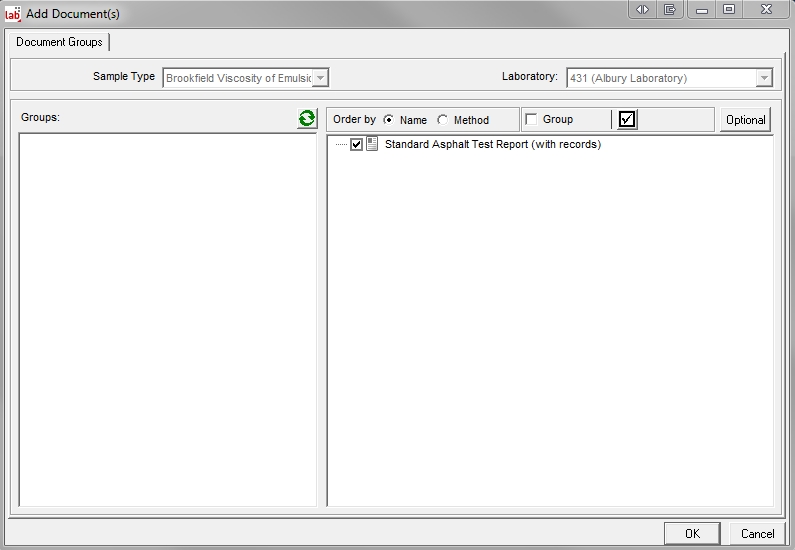Click the Laboratory combo box showing 431 Albury
This screenshot has height=550, width=795.
660,78
